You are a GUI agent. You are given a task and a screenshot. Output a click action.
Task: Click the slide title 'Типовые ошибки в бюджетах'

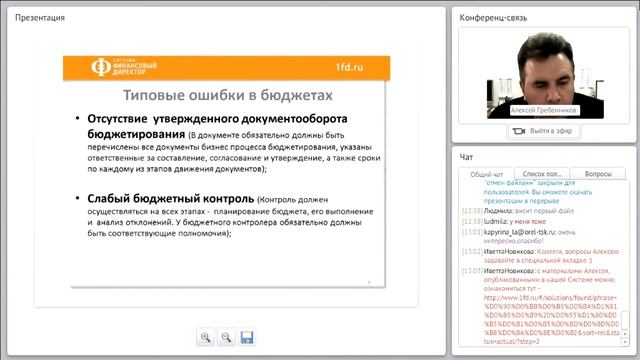pyautogui.click(x=228, y=95)
